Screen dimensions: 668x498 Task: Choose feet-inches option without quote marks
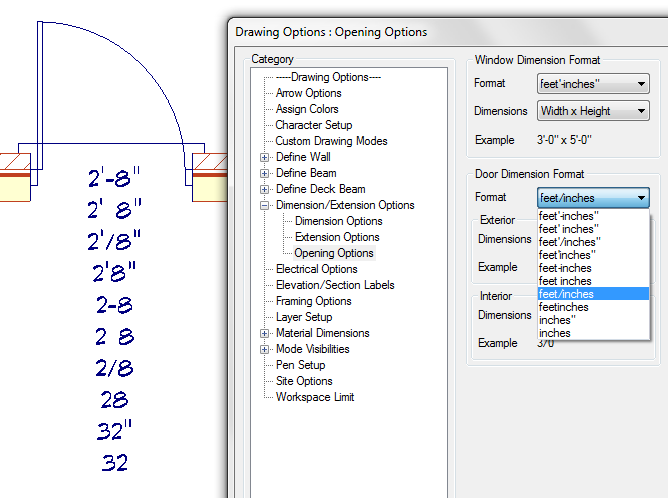click(593, 268)
